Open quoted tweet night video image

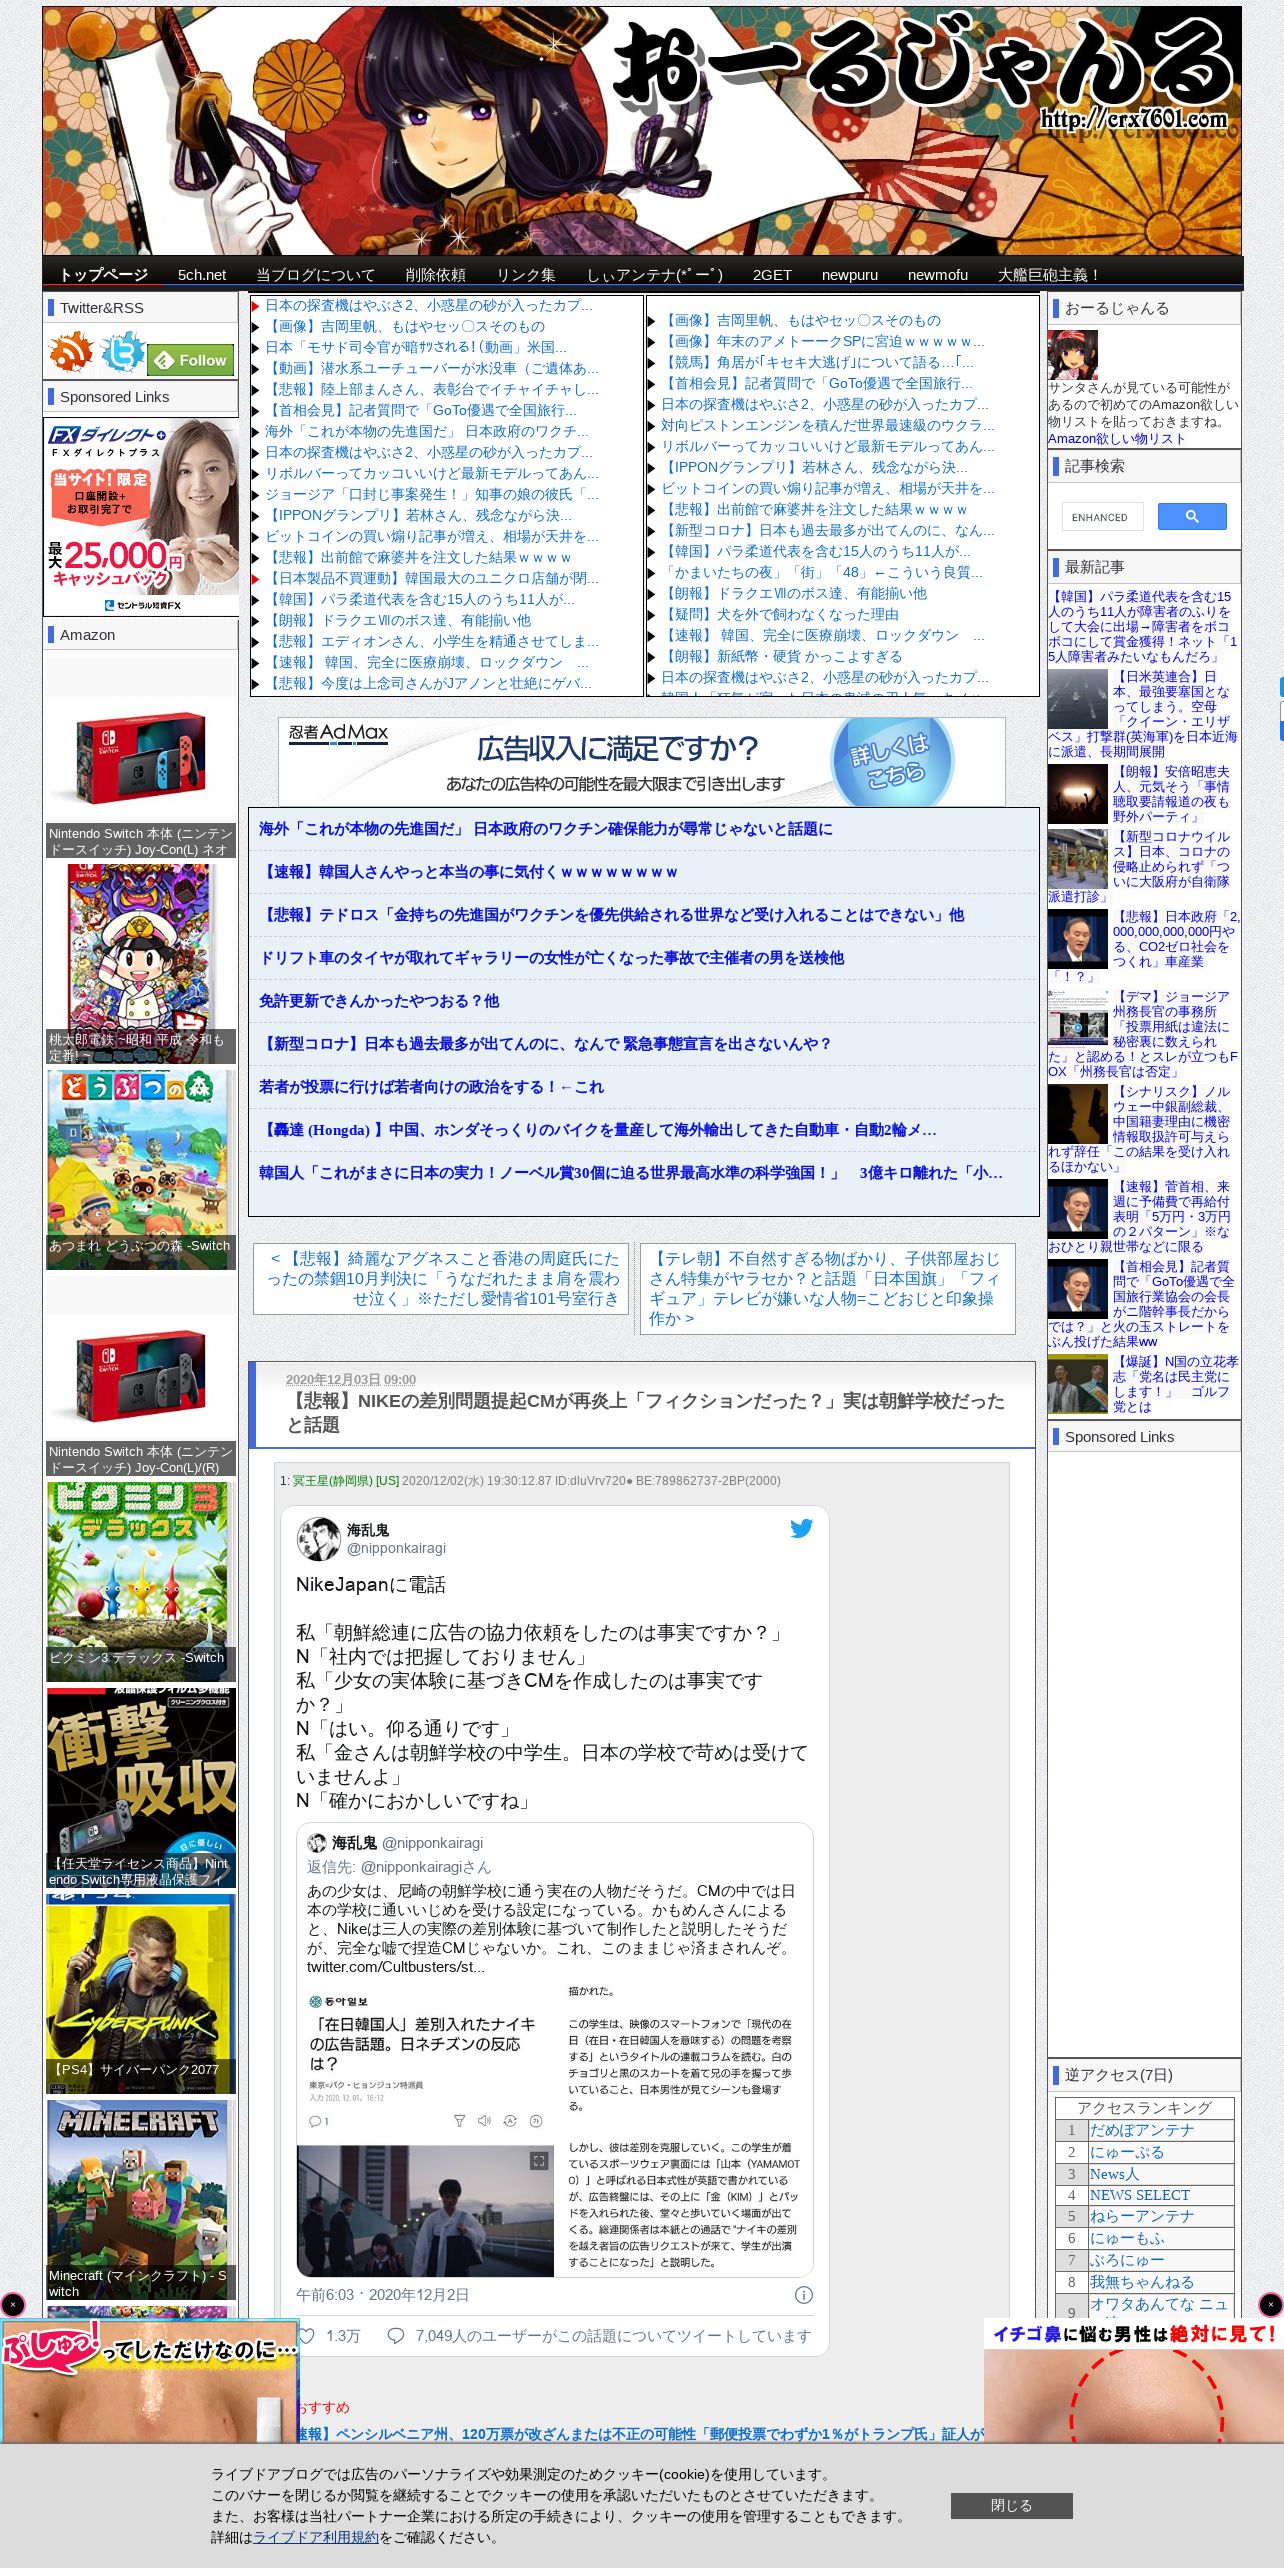[426, 2211]
